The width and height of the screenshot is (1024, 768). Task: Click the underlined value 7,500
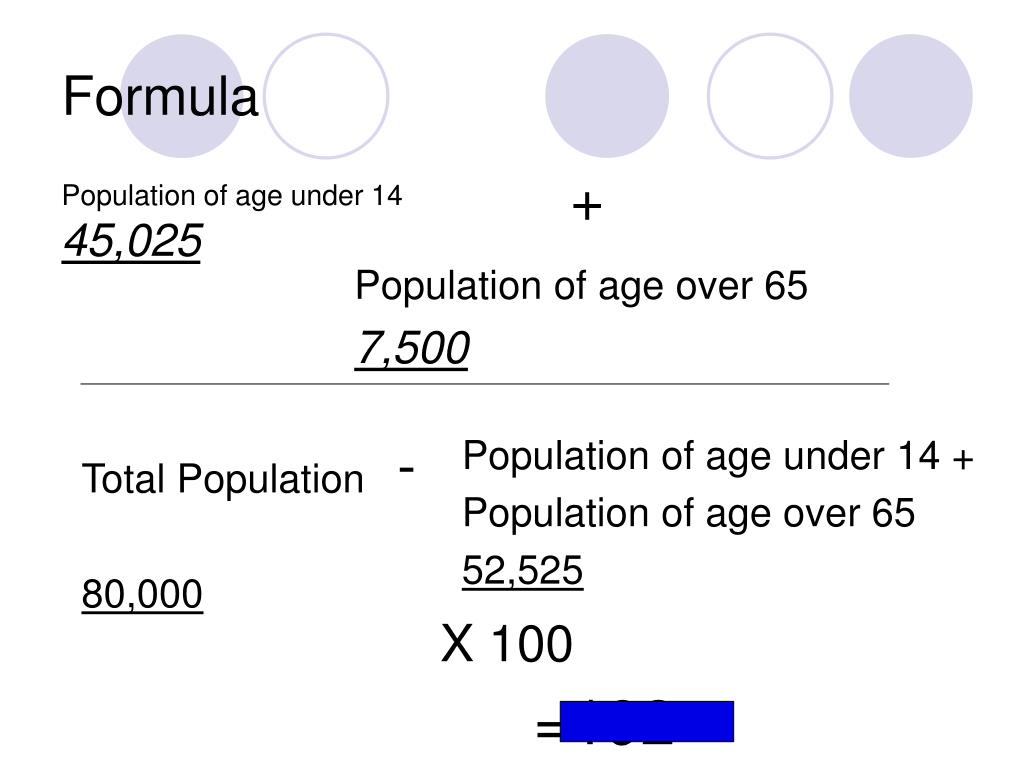pyautogui.click(x=412, y=348)
